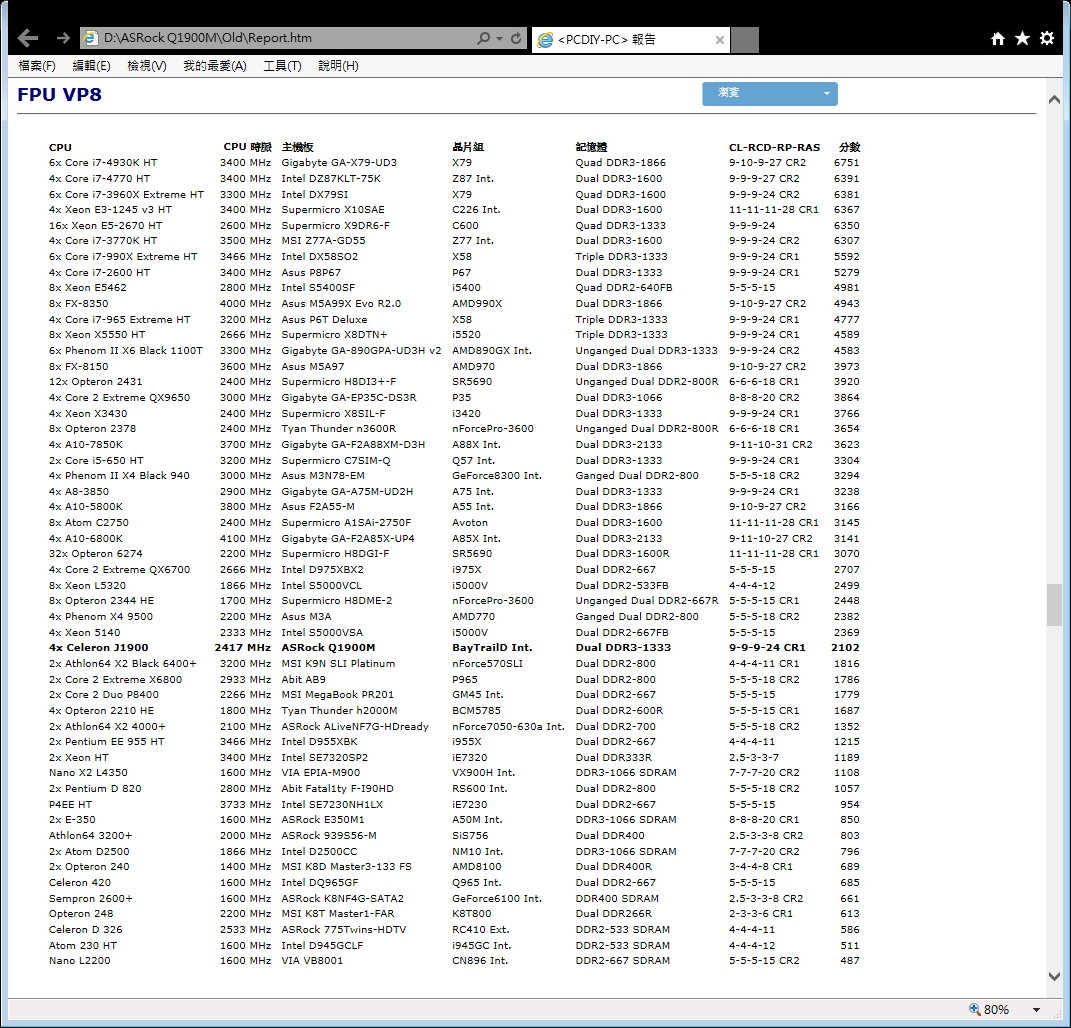Open a new blank tab

click(x=745, y=40)
